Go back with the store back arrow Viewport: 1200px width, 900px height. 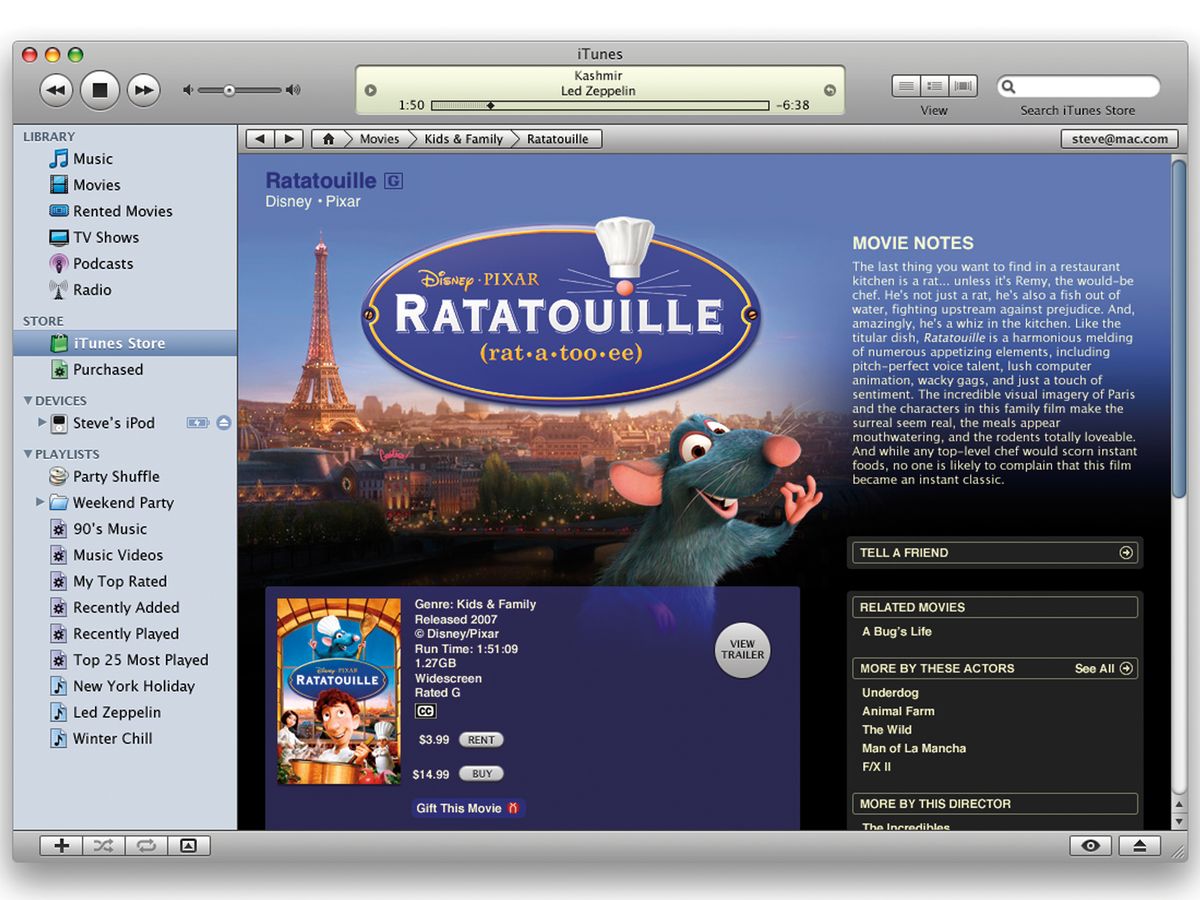[x=260, y=139]
